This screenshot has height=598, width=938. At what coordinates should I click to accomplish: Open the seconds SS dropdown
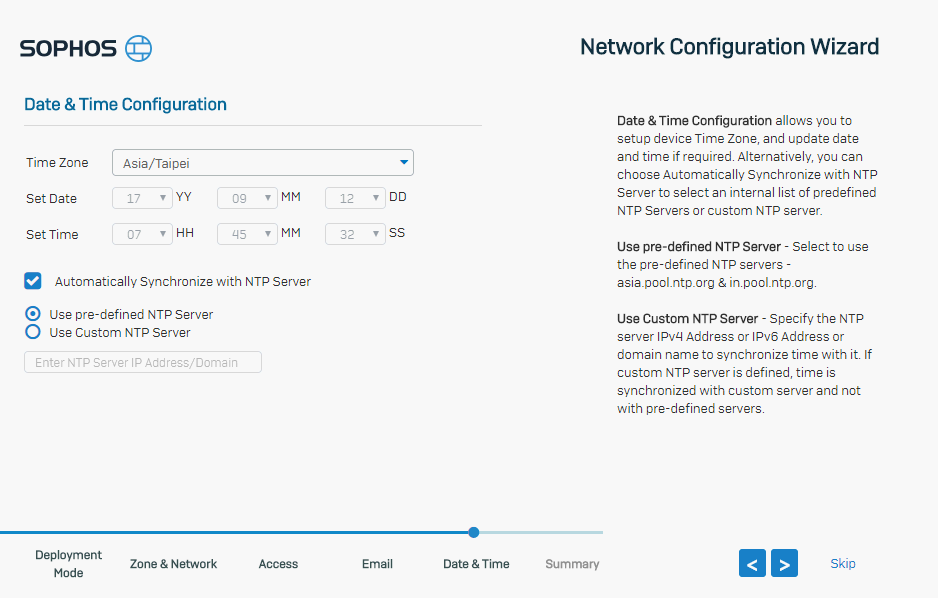coord(355,234)
